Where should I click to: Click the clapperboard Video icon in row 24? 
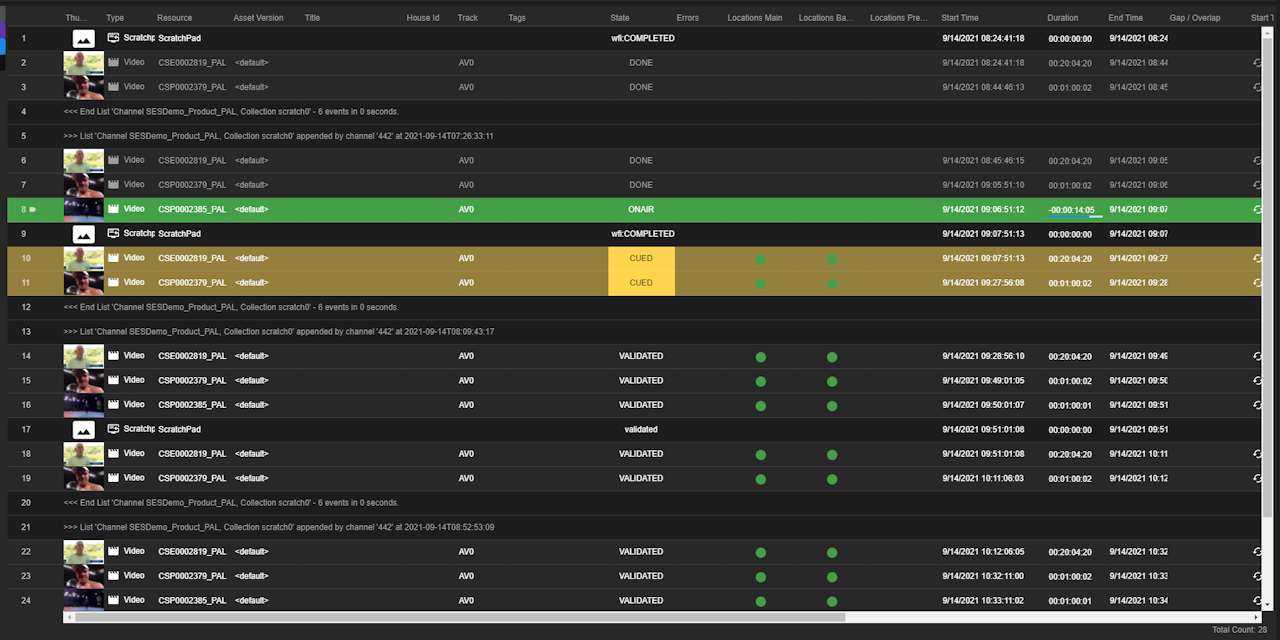pos(113,600)
